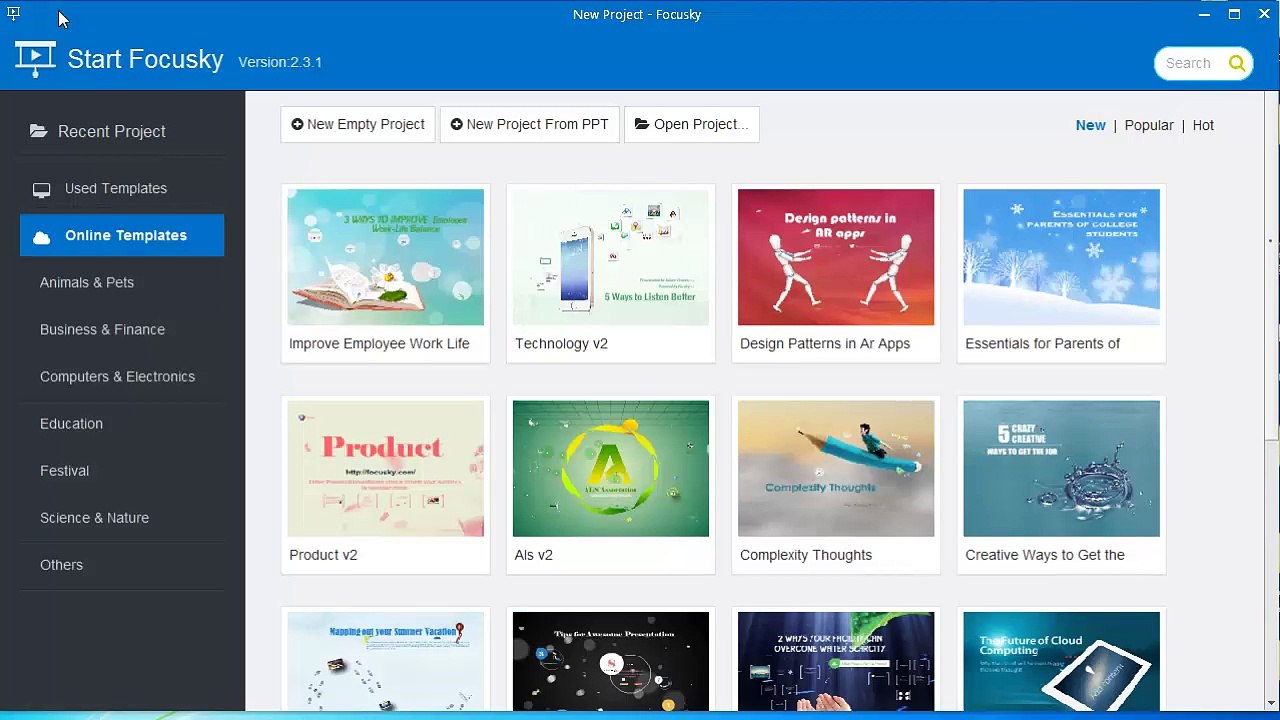Open Als v2 template thumbnail
Viewport: 1280px width, 720px height.
click(611, 468)
